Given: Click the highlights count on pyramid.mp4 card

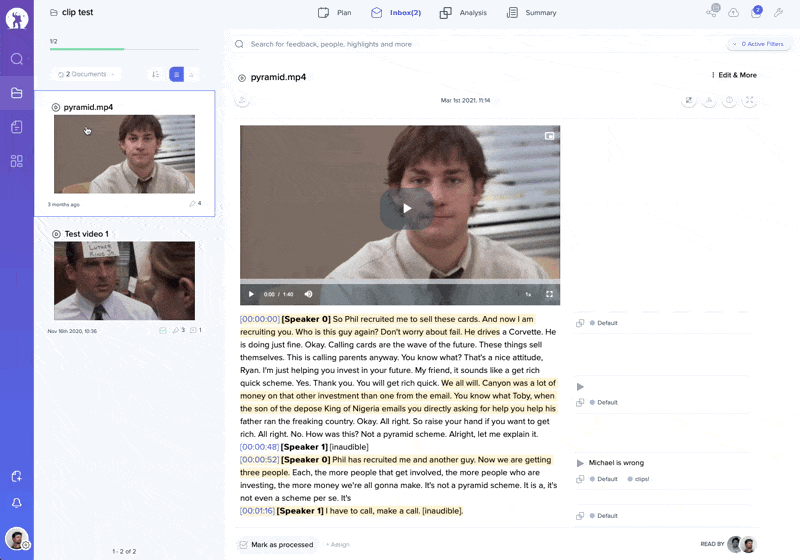Looking at the screenshot, I should tap(195, 203).
